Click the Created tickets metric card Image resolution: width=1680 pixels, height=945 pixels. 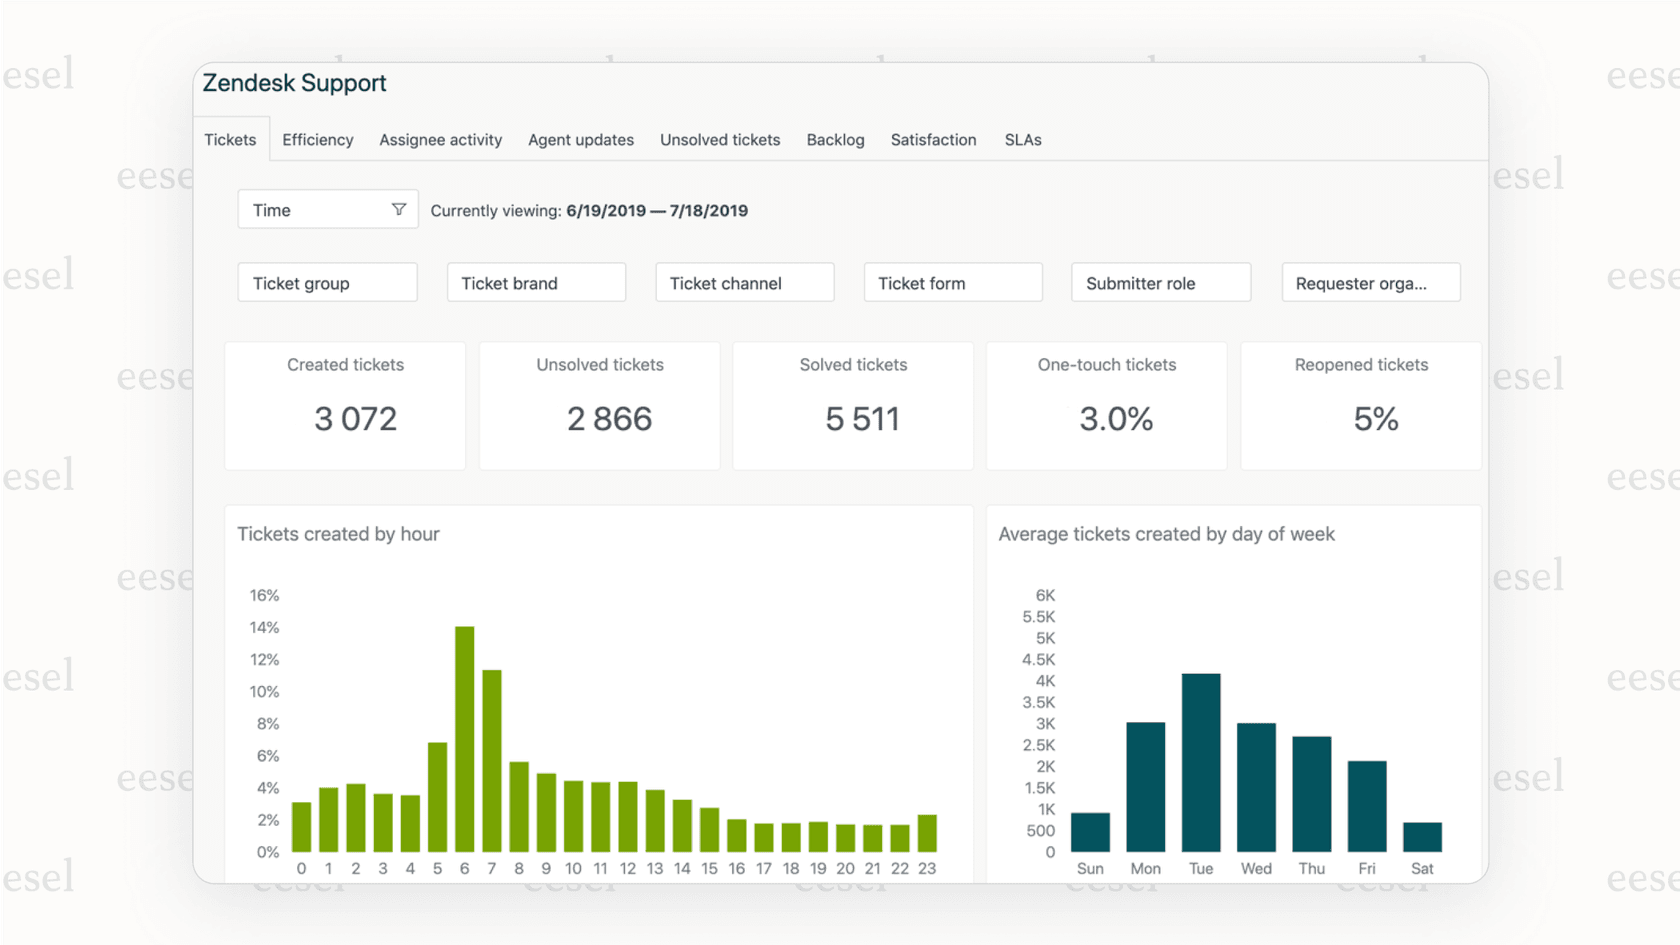click(345, 405)
